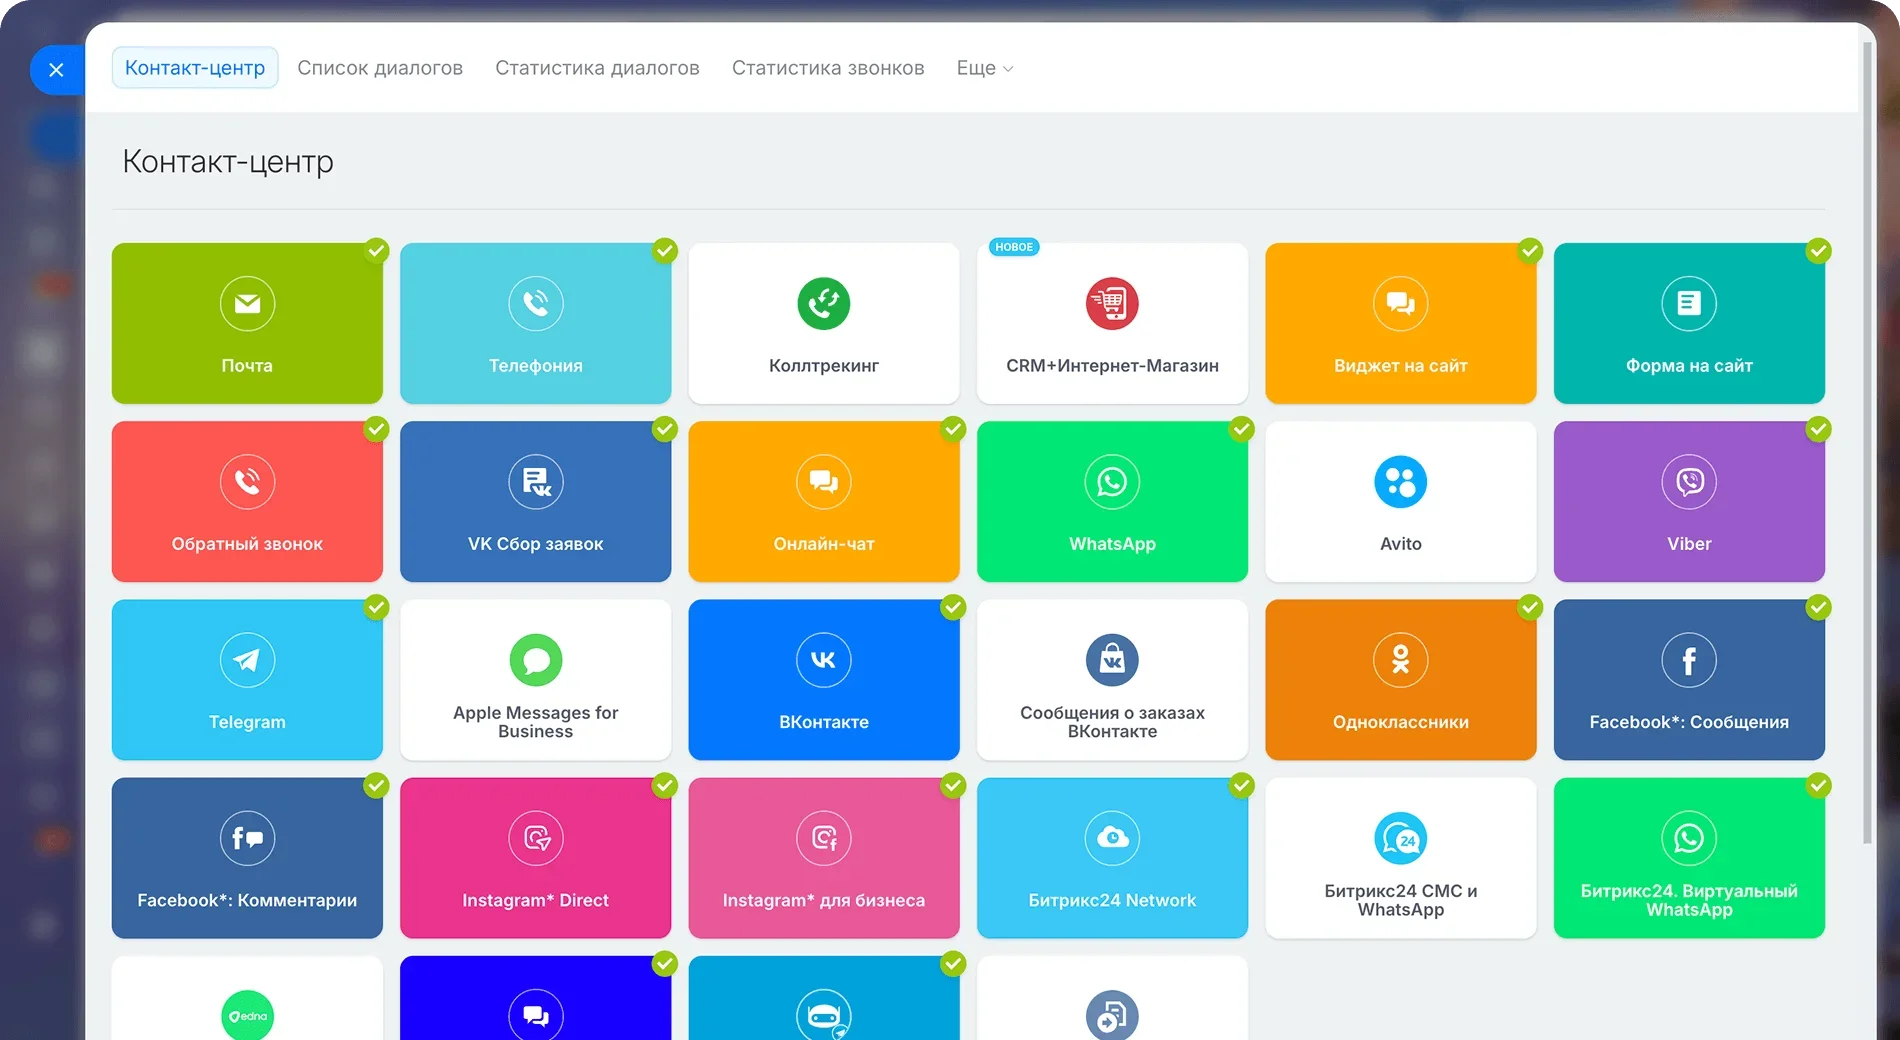Open the Viber channel icon

[1689, 482]
